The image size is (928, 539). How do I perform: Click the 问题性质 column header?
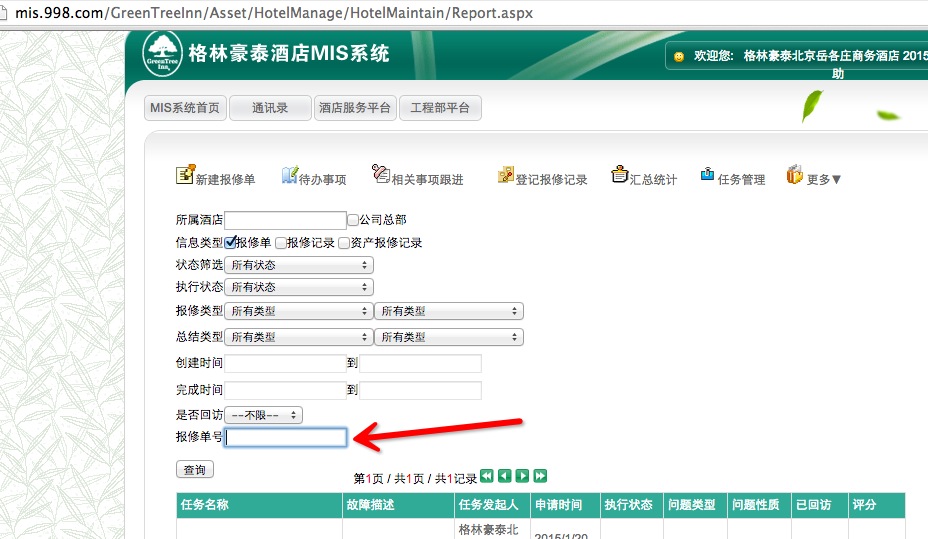[x=759, y=505]
